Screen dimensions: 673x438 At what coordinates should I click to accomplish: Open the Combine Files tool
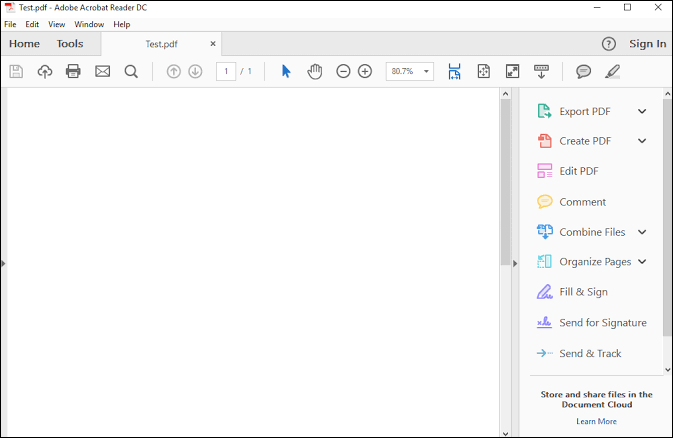pos(581,232)
